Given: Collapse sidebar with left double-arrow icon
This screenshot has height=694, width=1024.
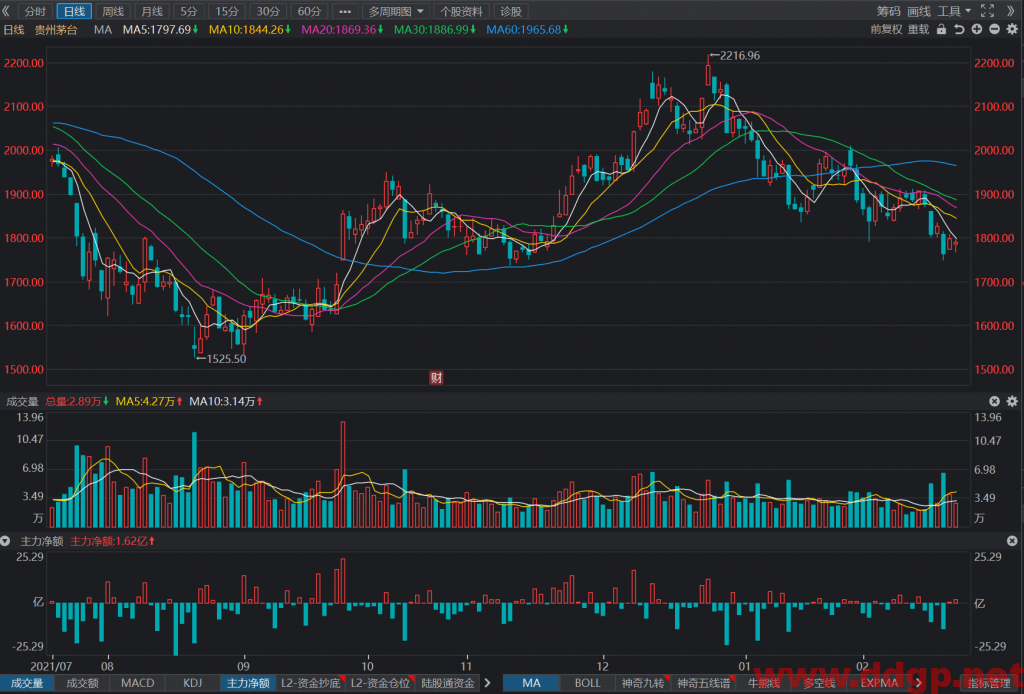Looking at the screenshot, I should [x=6, y=11].
